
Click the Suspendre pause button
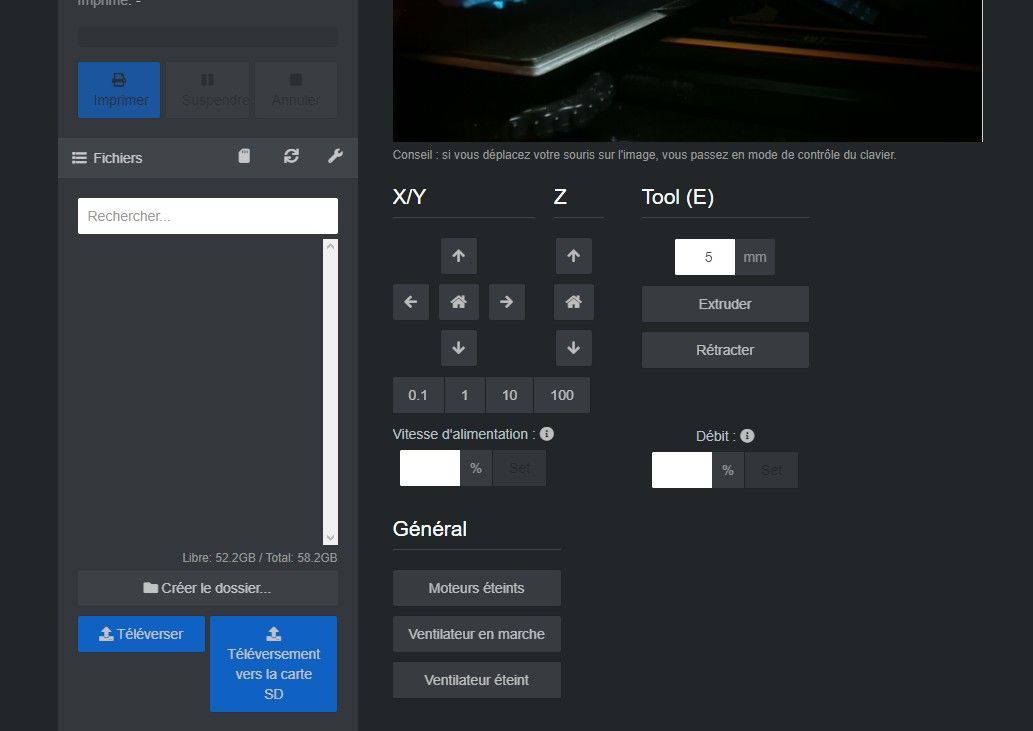click(x=208, y=90)
